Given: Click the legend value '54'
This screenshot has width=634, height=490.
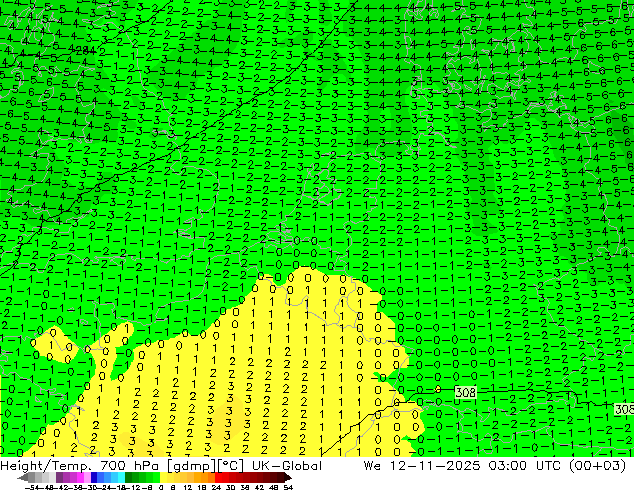Looking at the screenshot, I should (x=287, y=487).
